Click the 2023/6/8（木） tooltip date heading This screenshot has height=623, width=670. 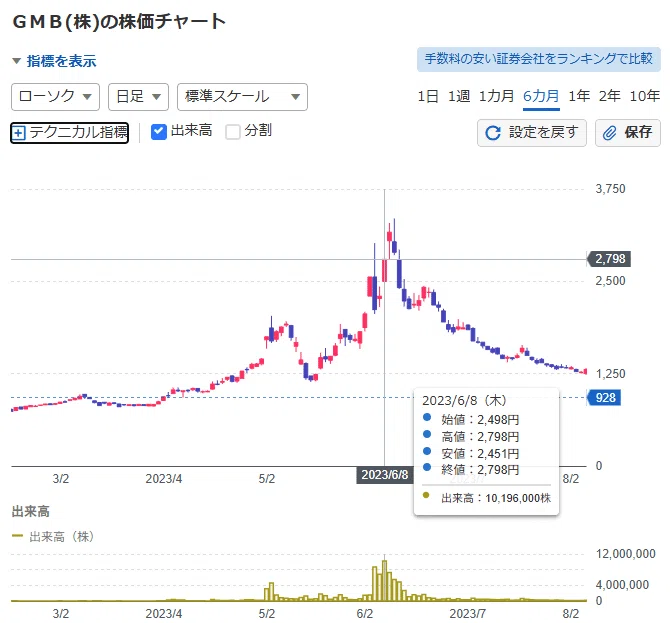[x=464, y=400]
